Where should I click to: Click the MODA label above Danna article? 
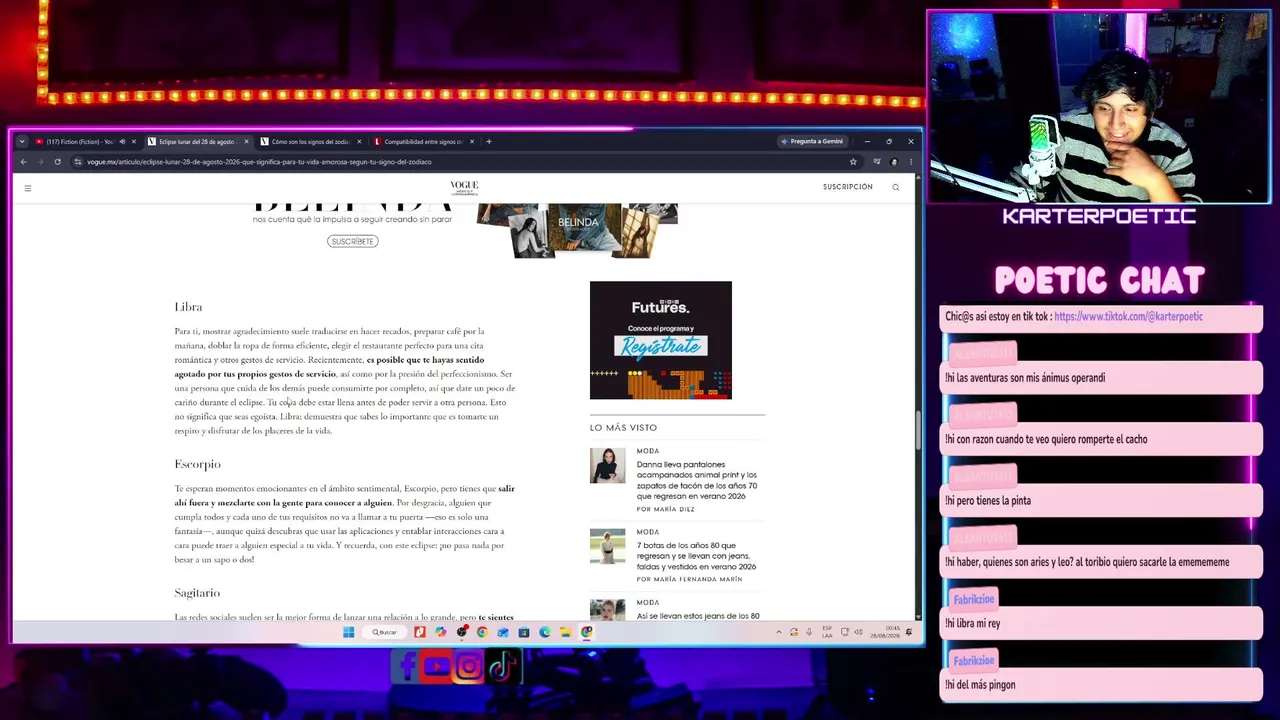[648, 451]
